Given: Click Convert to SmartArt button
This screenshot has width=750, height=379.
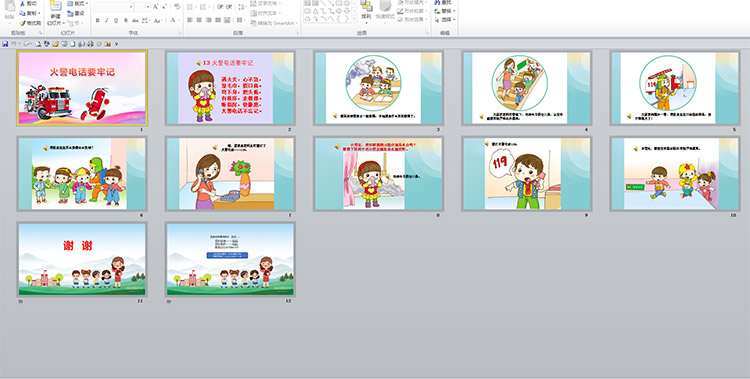Looking at the screenshot, I should (274, 23).
